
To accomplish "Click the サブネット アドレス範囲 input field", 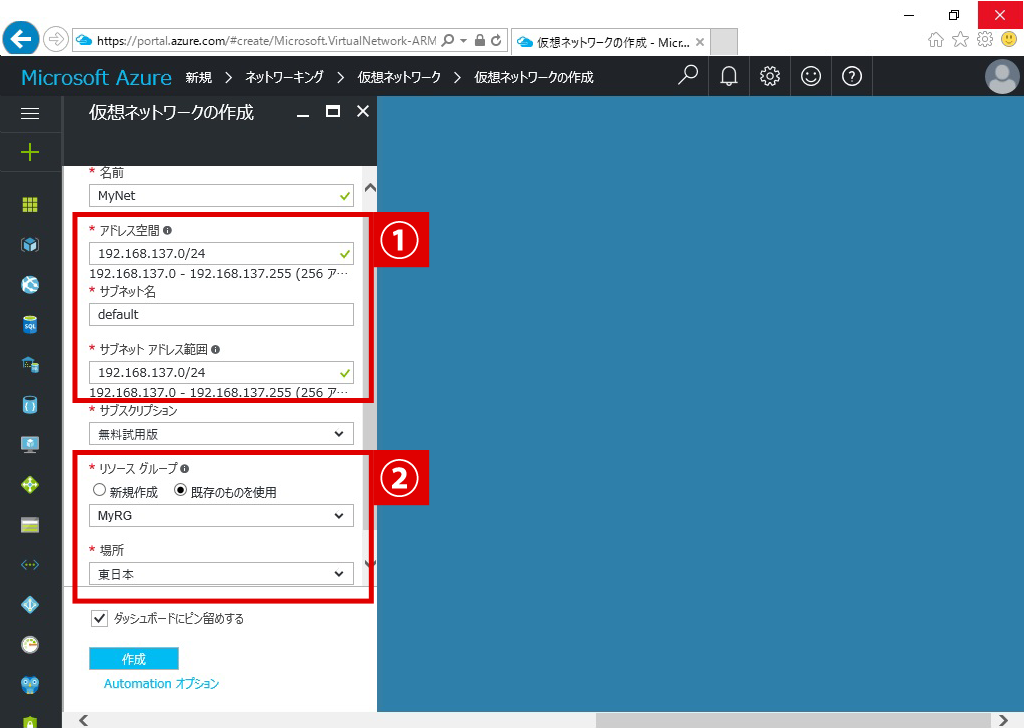I will tap(221, 372).
